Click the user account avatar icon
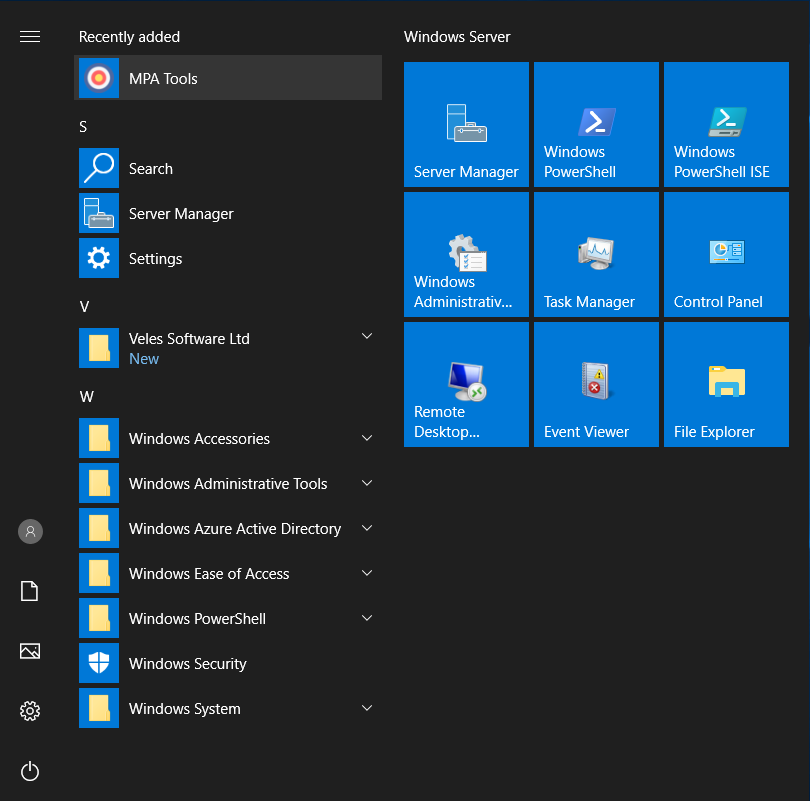The width and height of the screenshot is (810, 801). point(30,531)
